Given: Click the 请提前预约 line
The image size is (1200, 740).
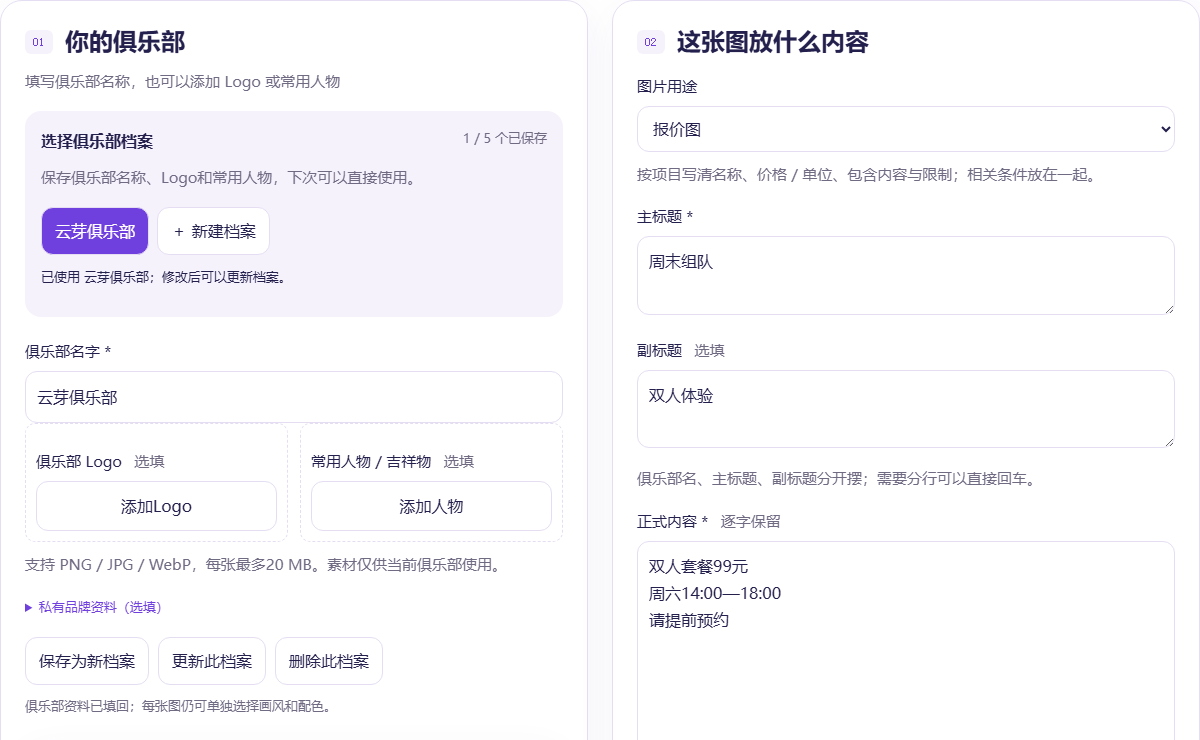Looking at the screenshot, I should pyautogui.click(x=689, y=619).
